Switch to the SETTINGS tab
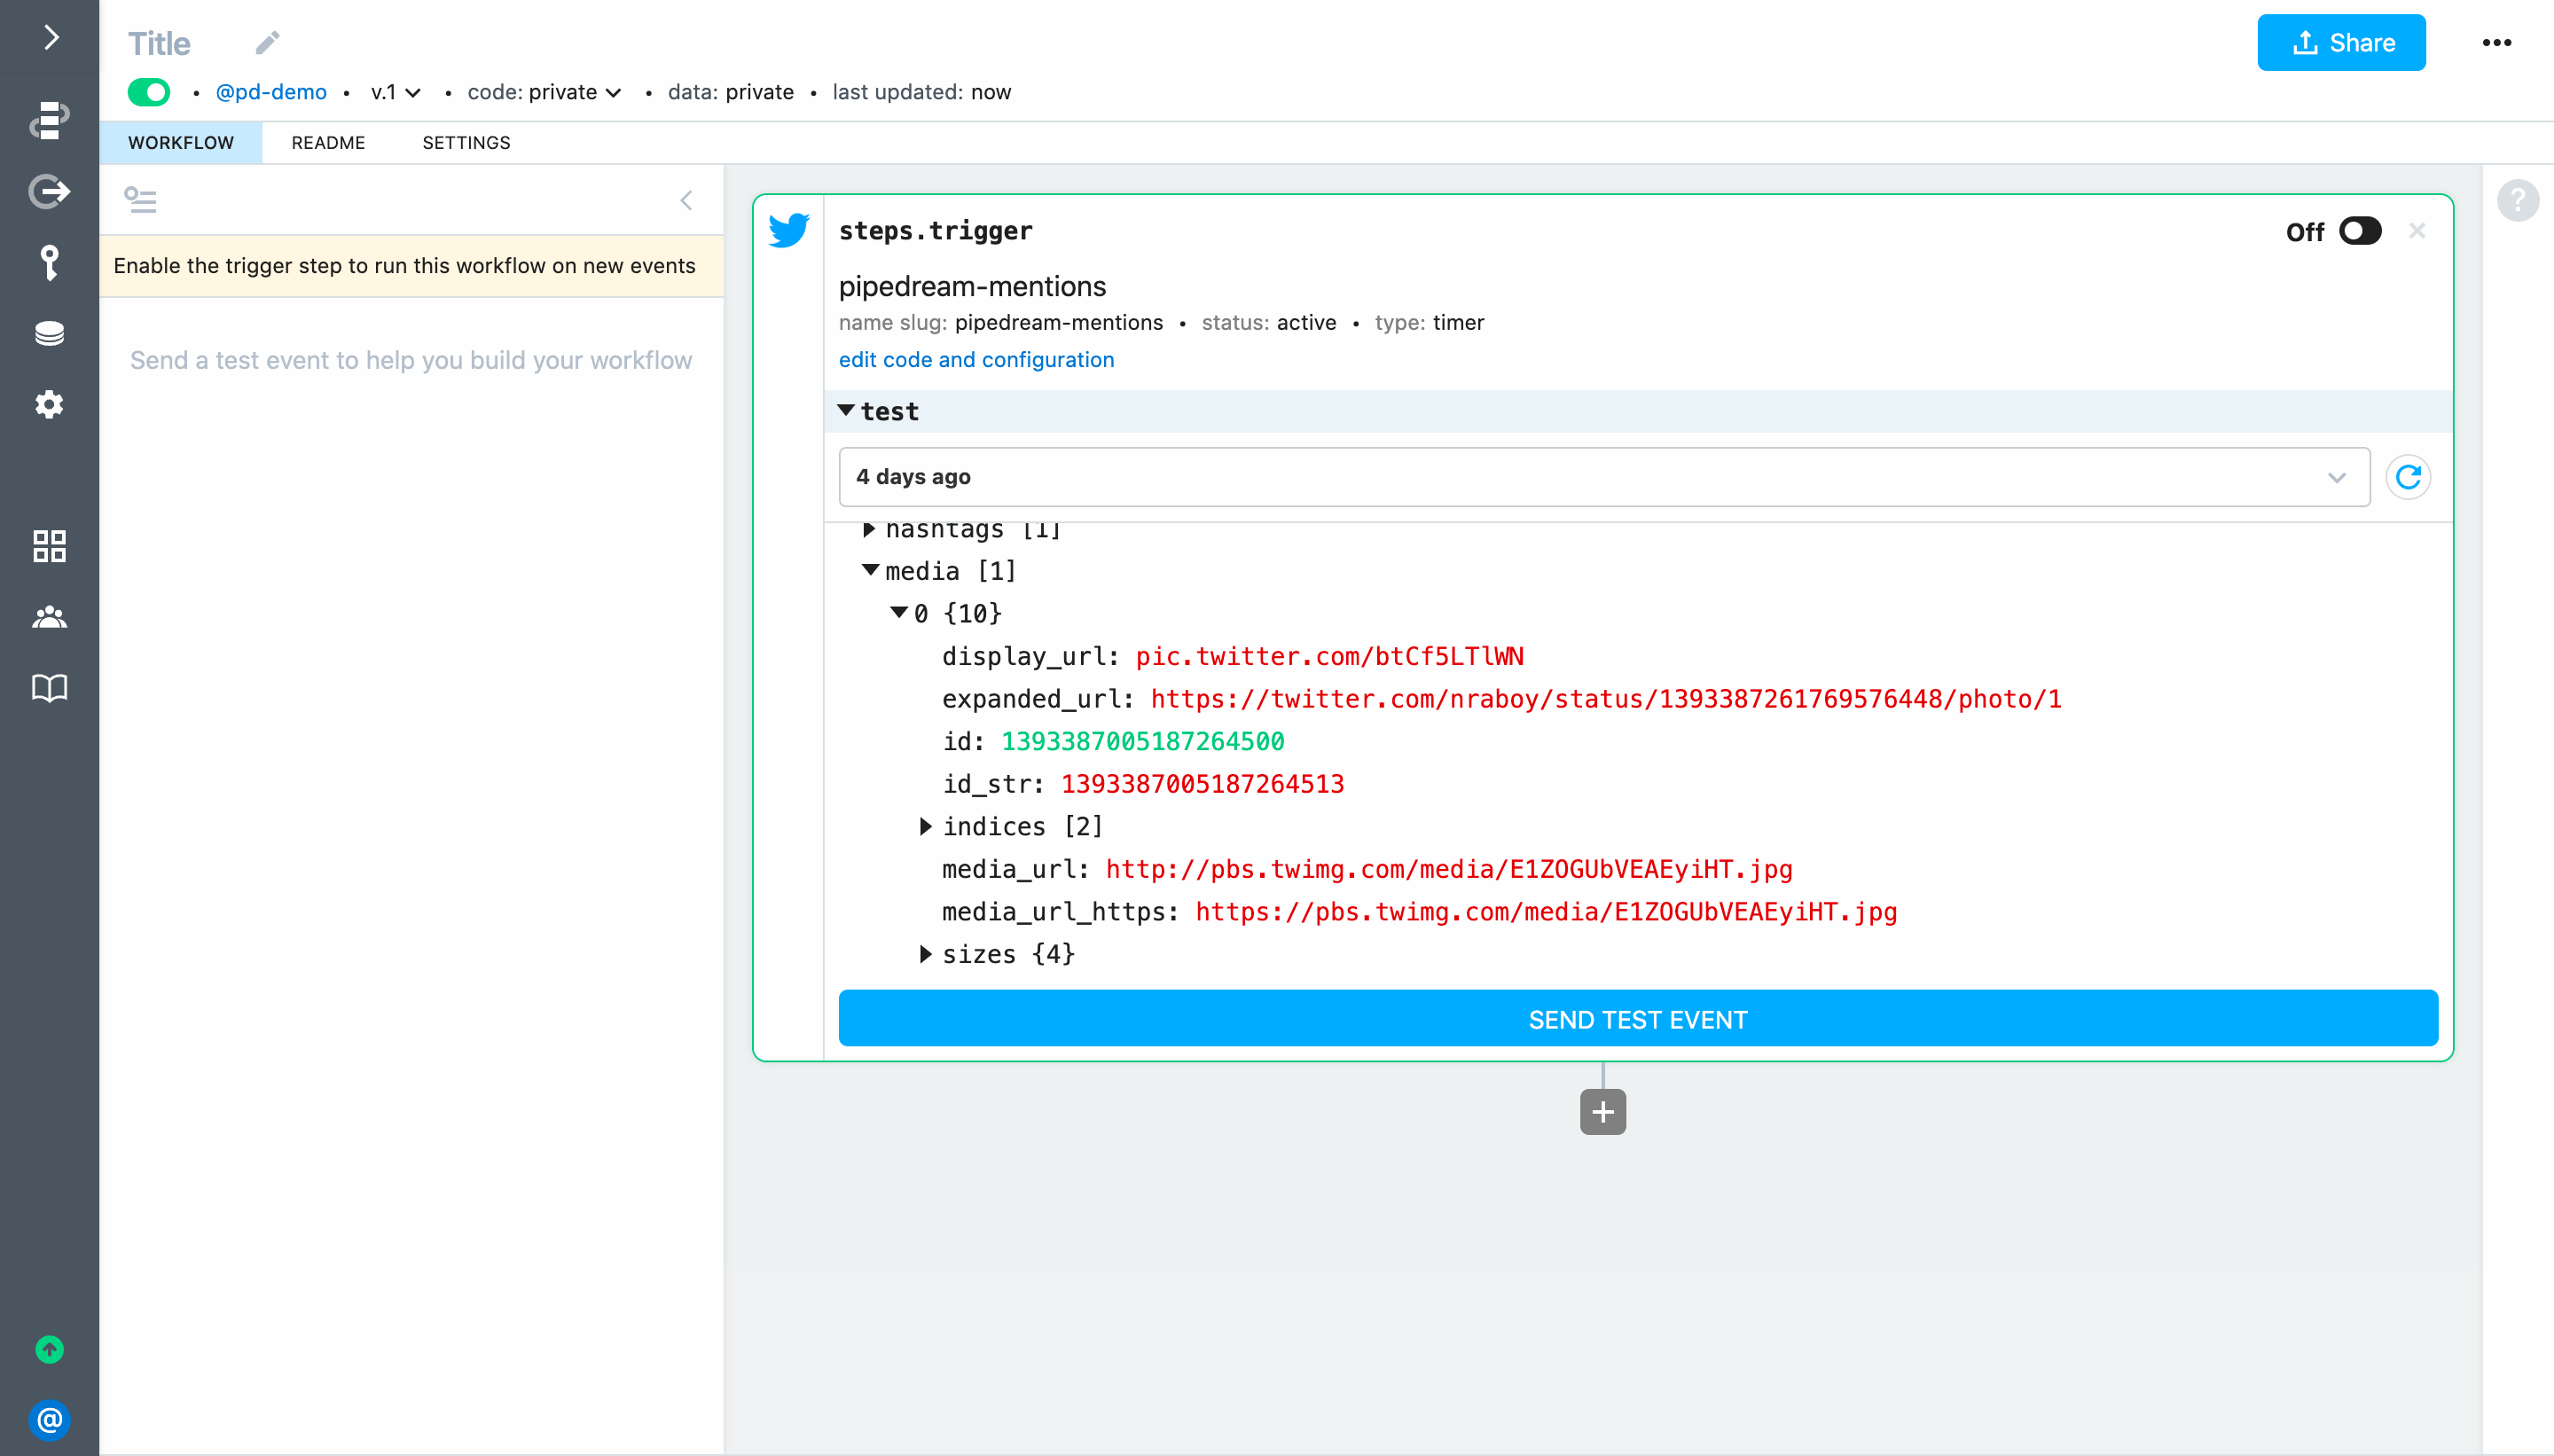The image size is (2554, 1456). (466, 143)
